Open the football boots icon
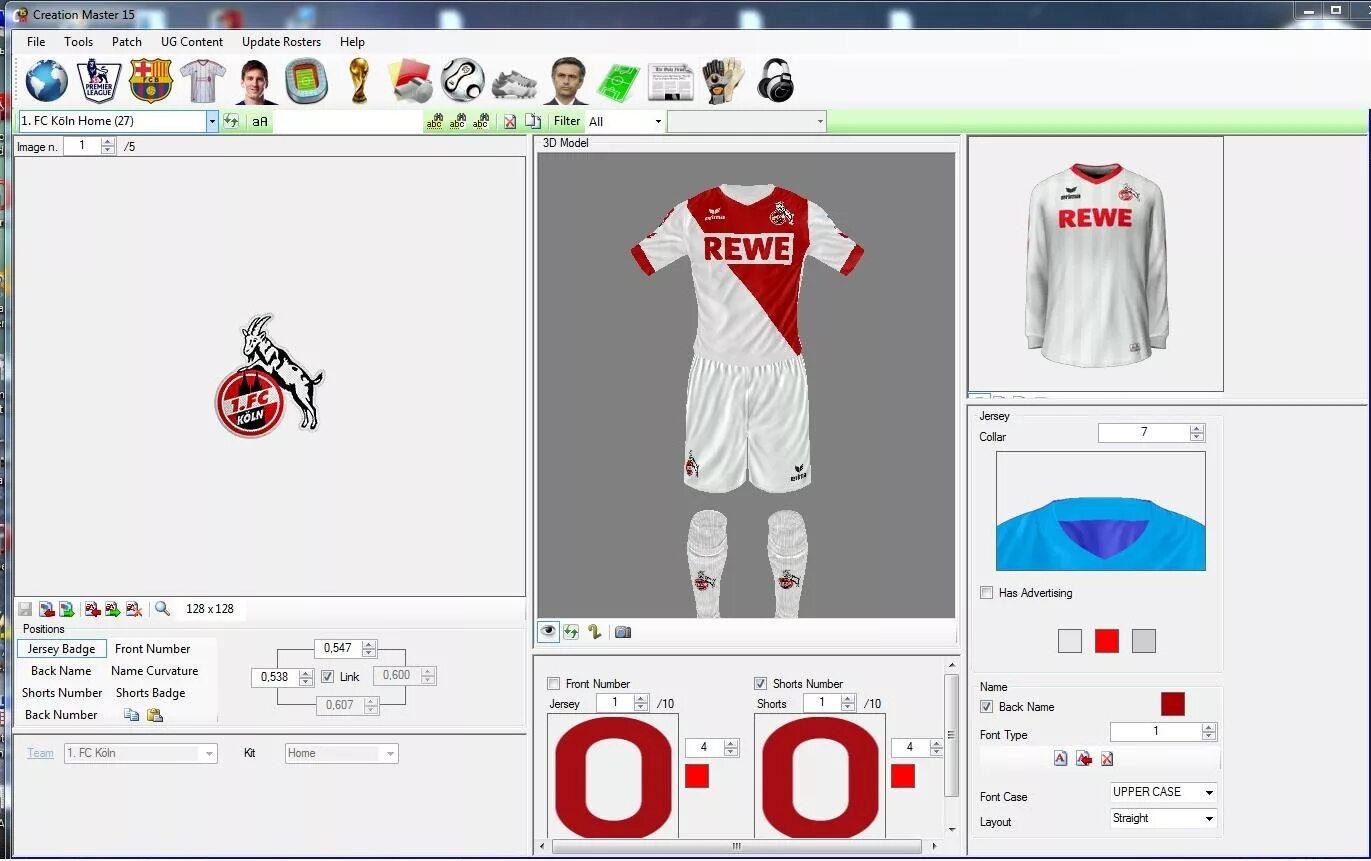The height and width of the screenshot is (861, 1371). point(515,83)
